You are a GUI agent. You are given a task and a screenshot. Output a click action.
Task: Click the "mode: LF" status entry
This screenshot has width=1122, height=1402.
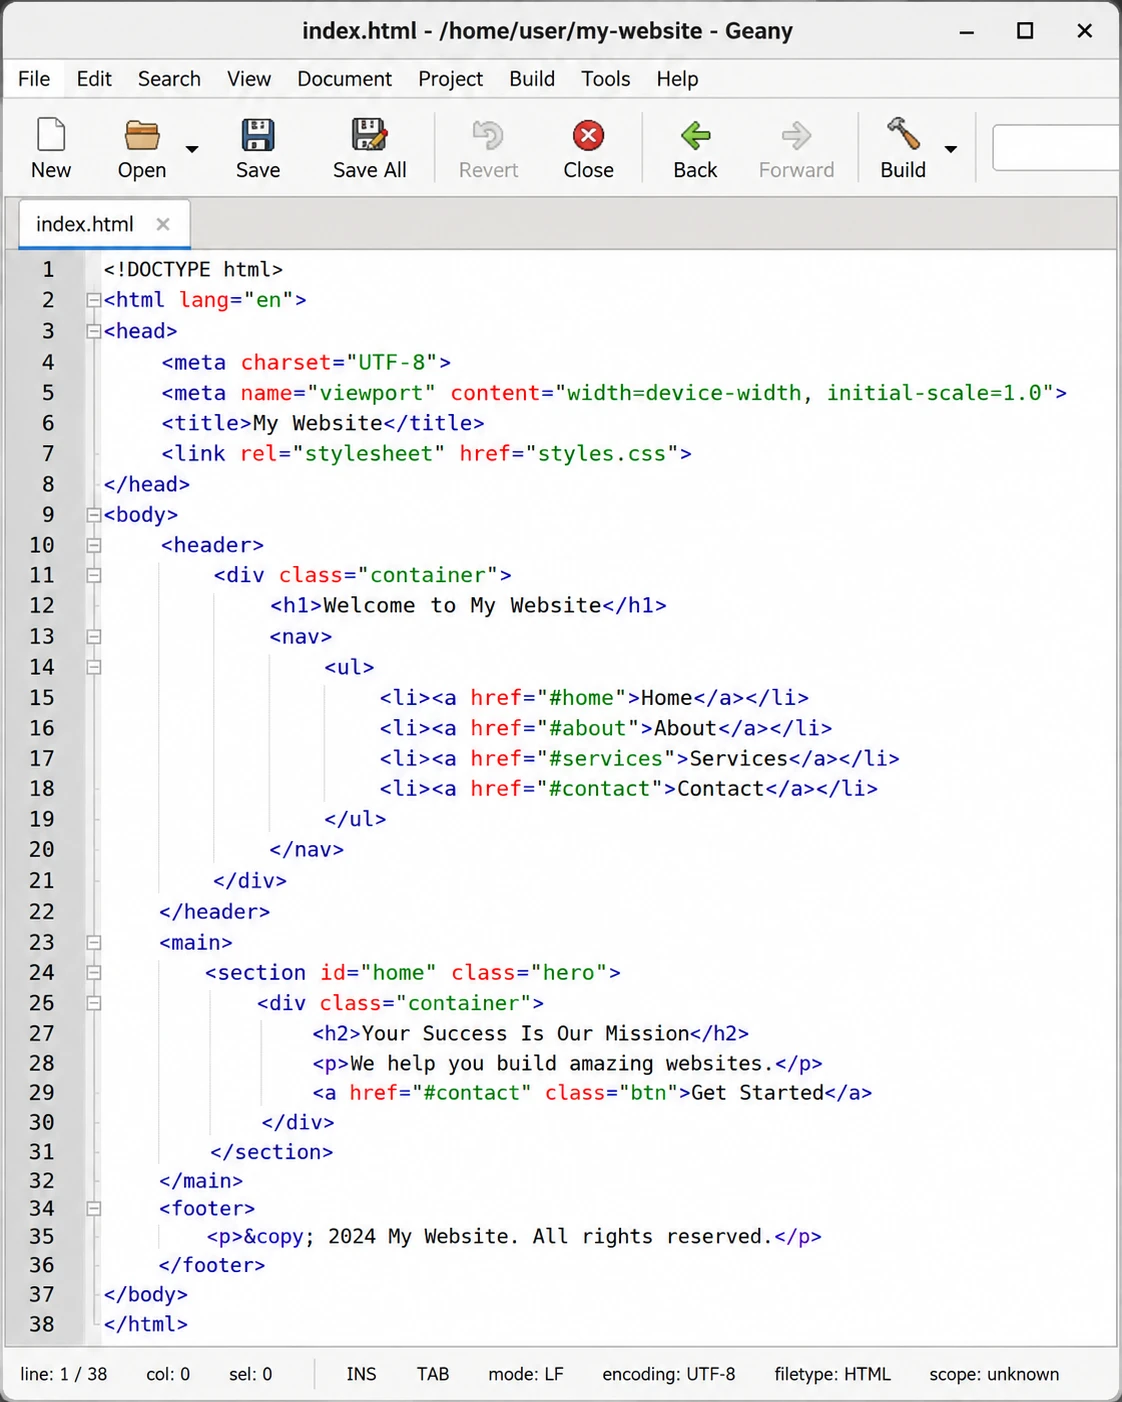click(x=526, y=1374)
